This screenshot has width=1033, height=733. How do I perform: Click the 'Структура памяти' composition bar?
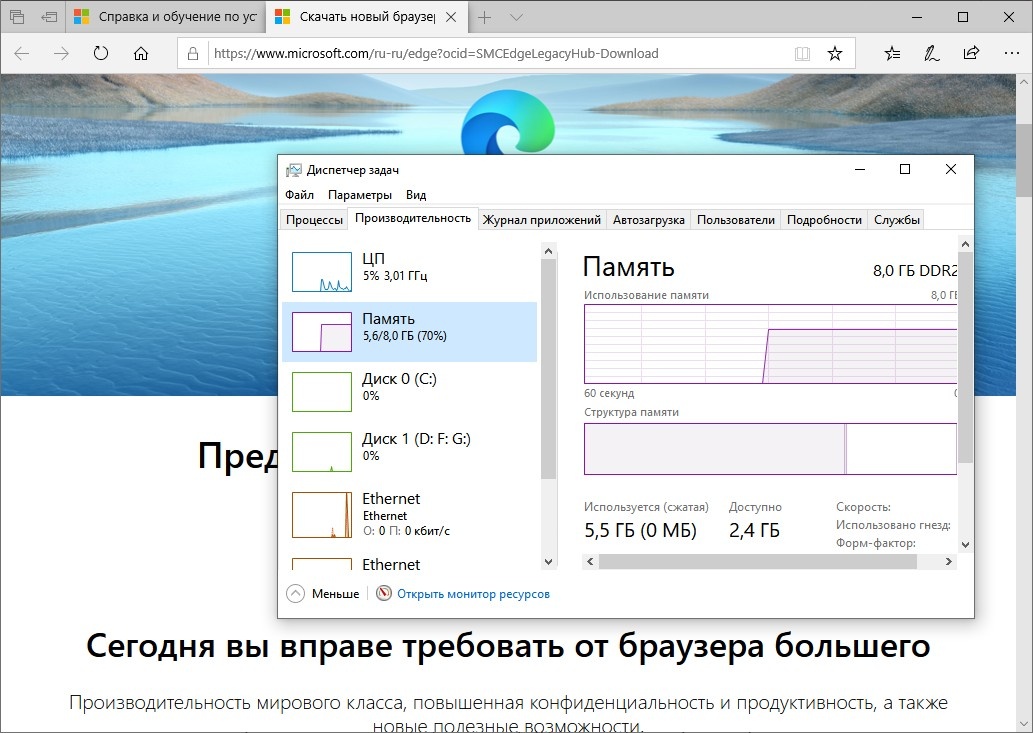point(770,448)
